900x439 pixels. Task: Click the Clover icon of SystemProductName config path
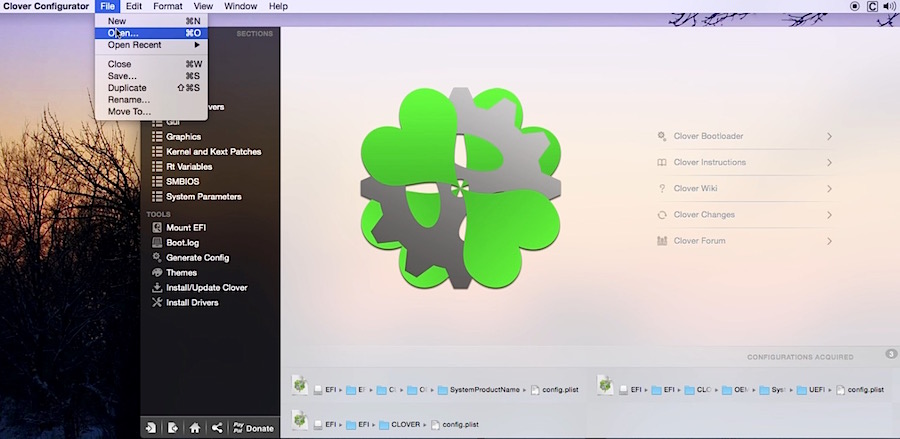[x=300, y=385]
